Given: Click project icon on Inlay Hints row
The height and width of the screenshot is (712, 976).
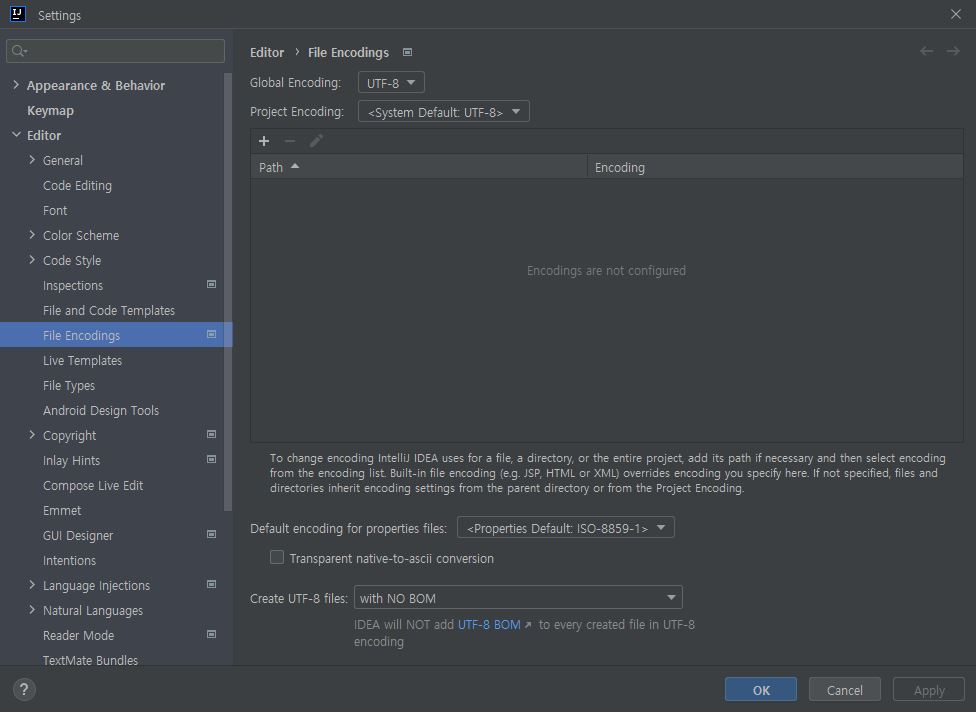Looking at the screenshot, I should pyautogui.click(x=212, y=459).
